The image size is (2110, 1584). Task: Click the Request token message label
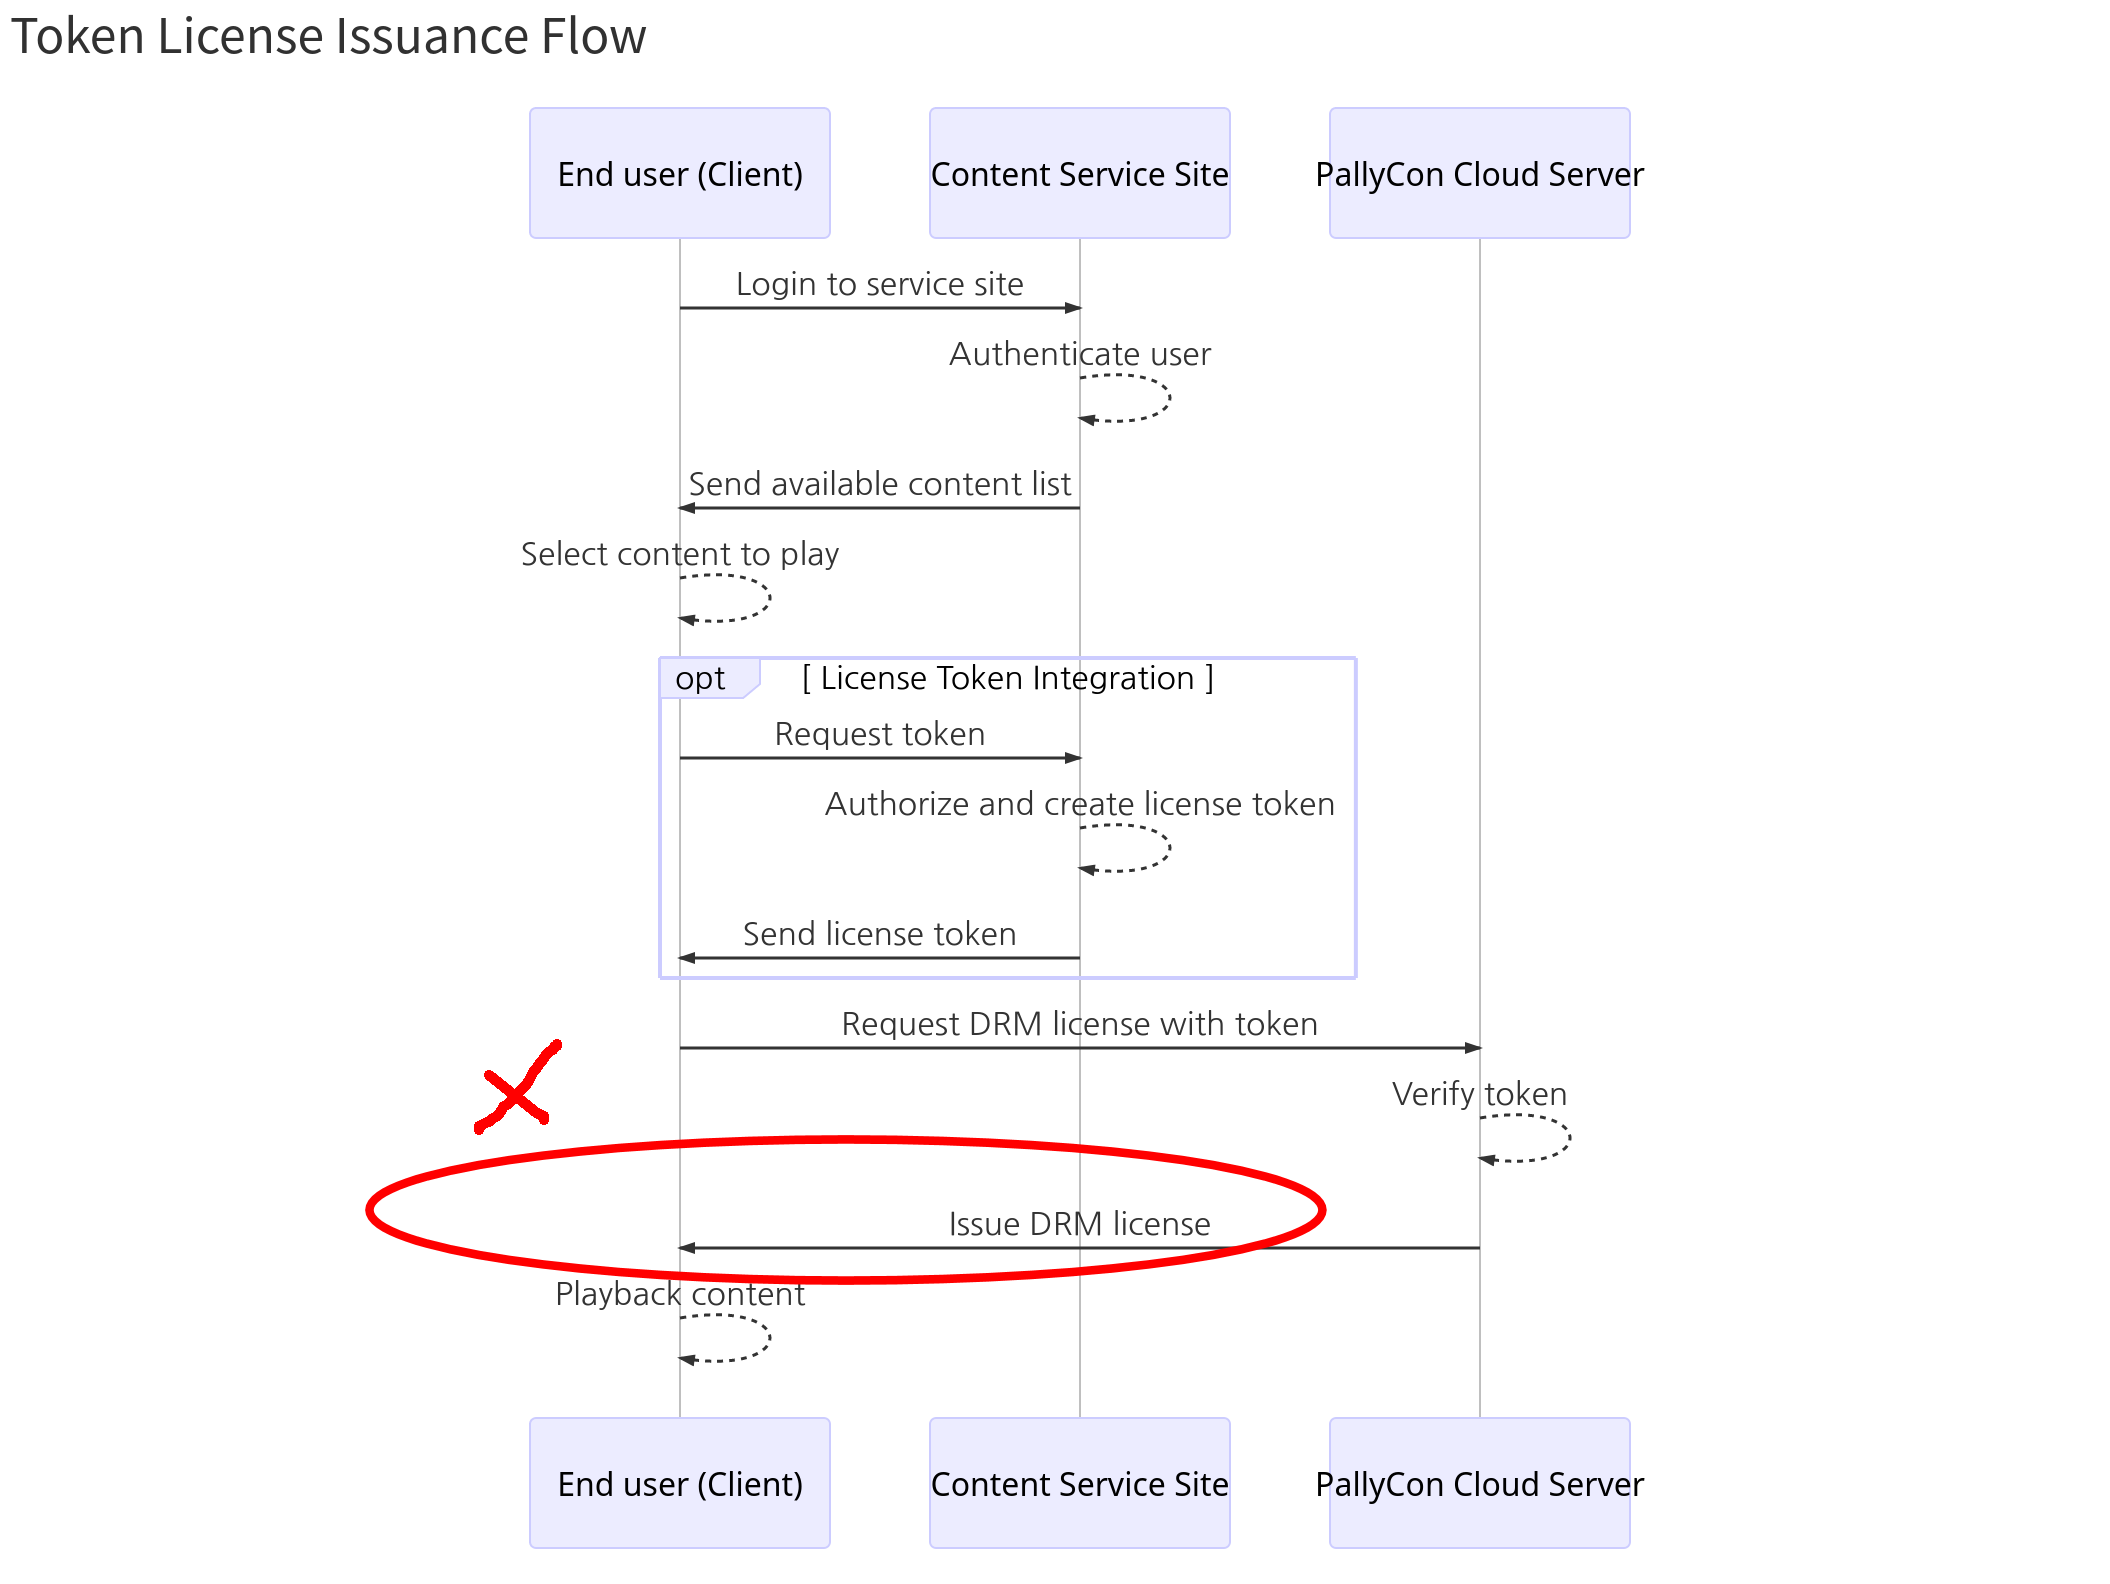879,735
